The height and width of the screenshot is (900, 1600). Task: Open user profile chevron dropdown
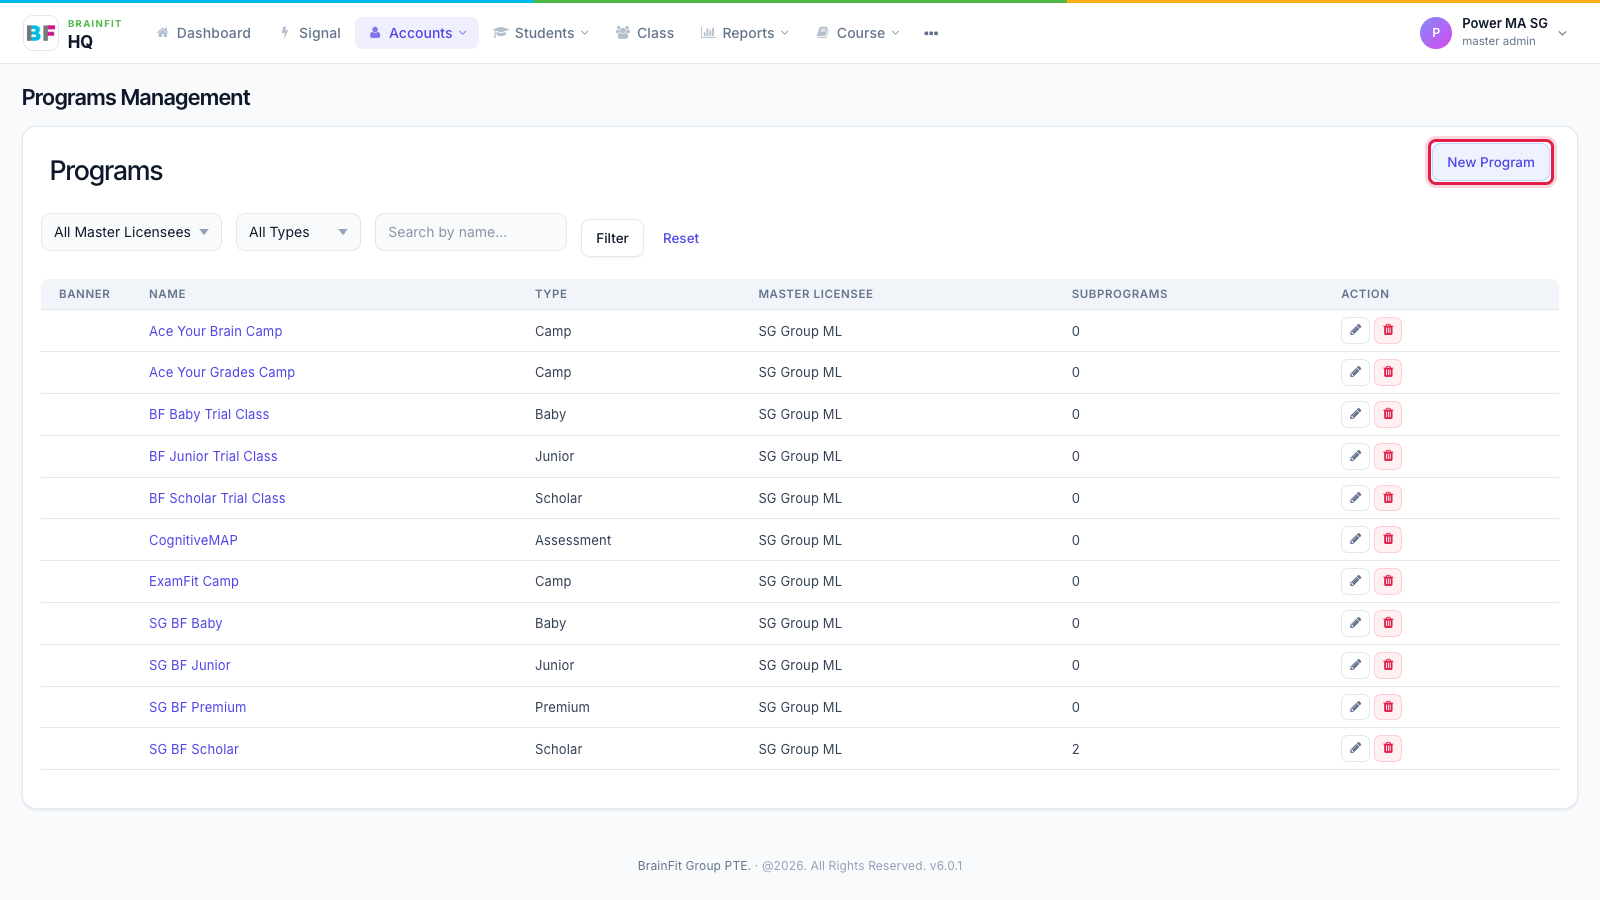tap(1563, 33)
